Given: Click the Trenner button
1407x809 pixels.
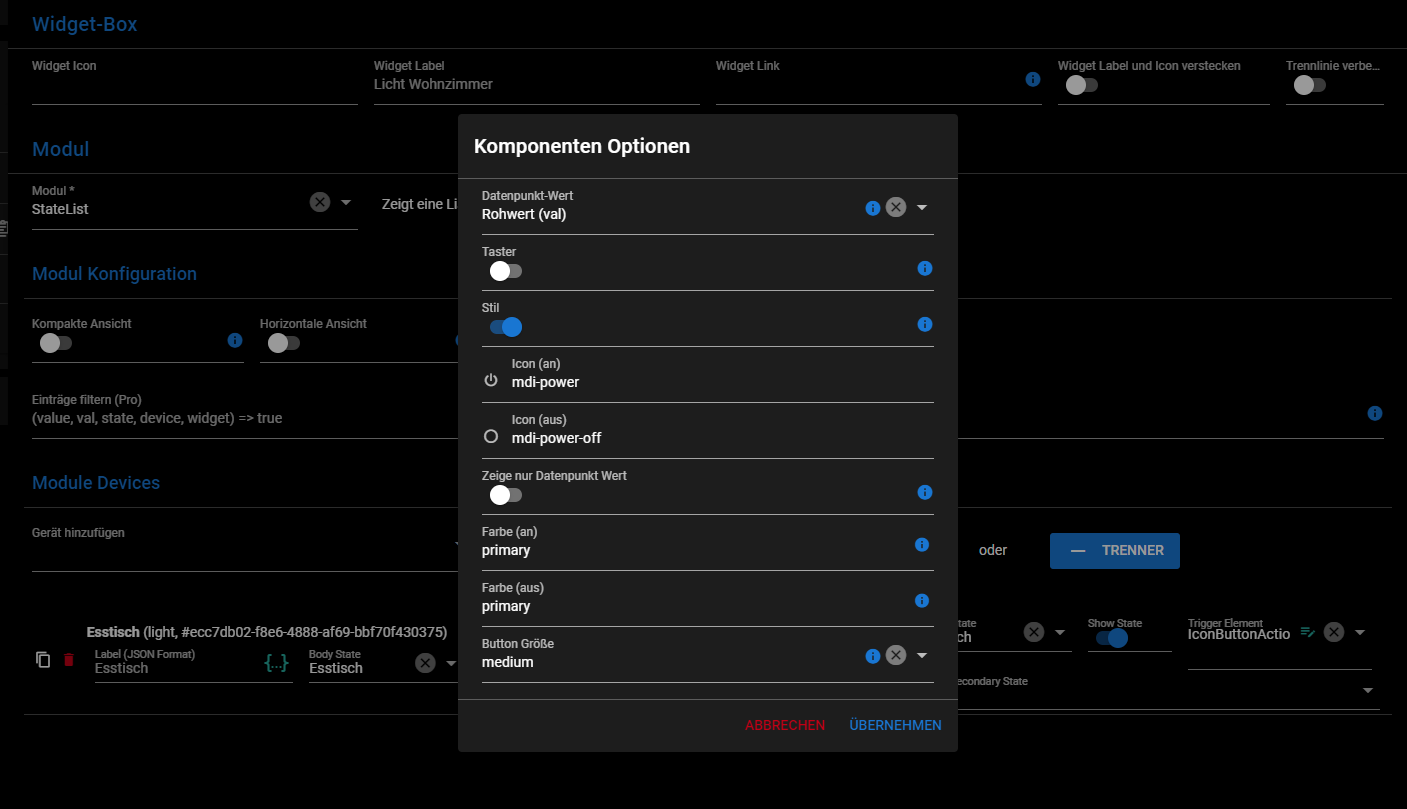Looking at the screenshot, I should coord(1115,551).
